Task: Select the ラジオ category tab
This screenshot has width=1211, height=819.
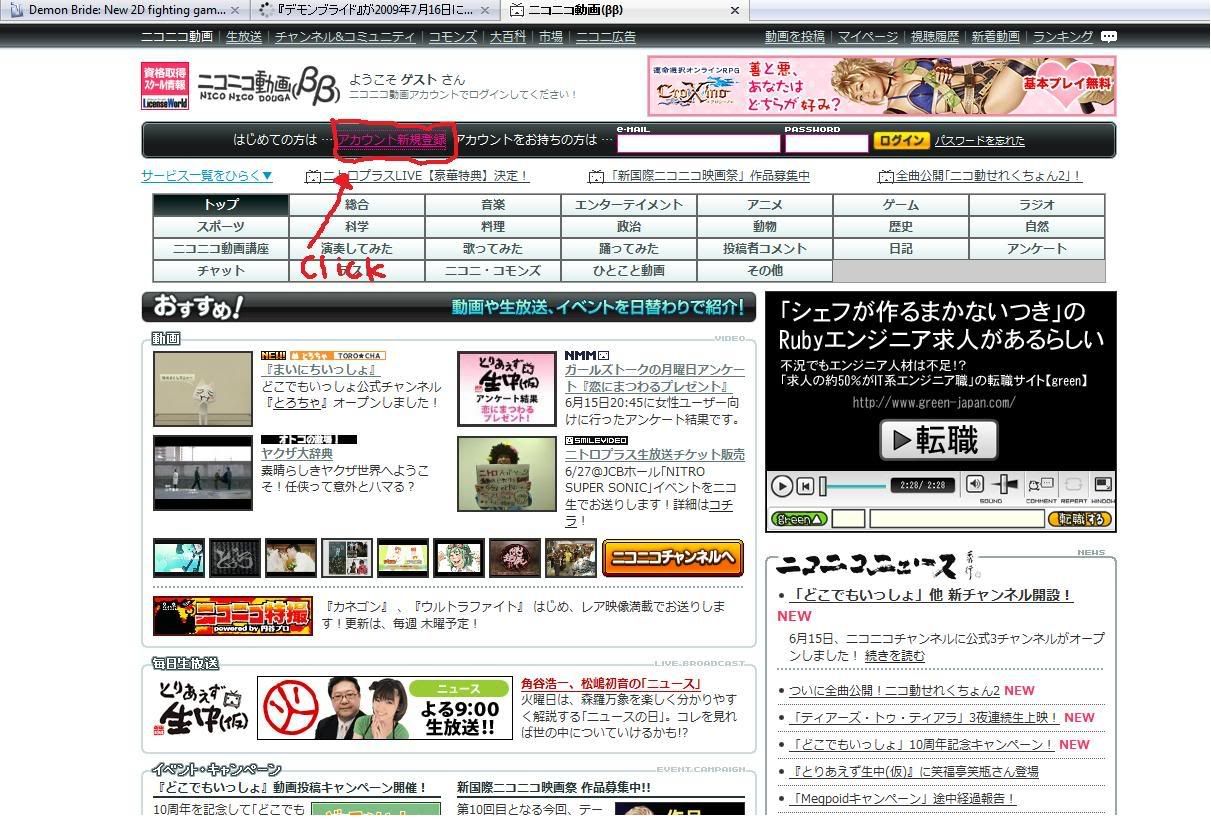Action: [1037, 205]
